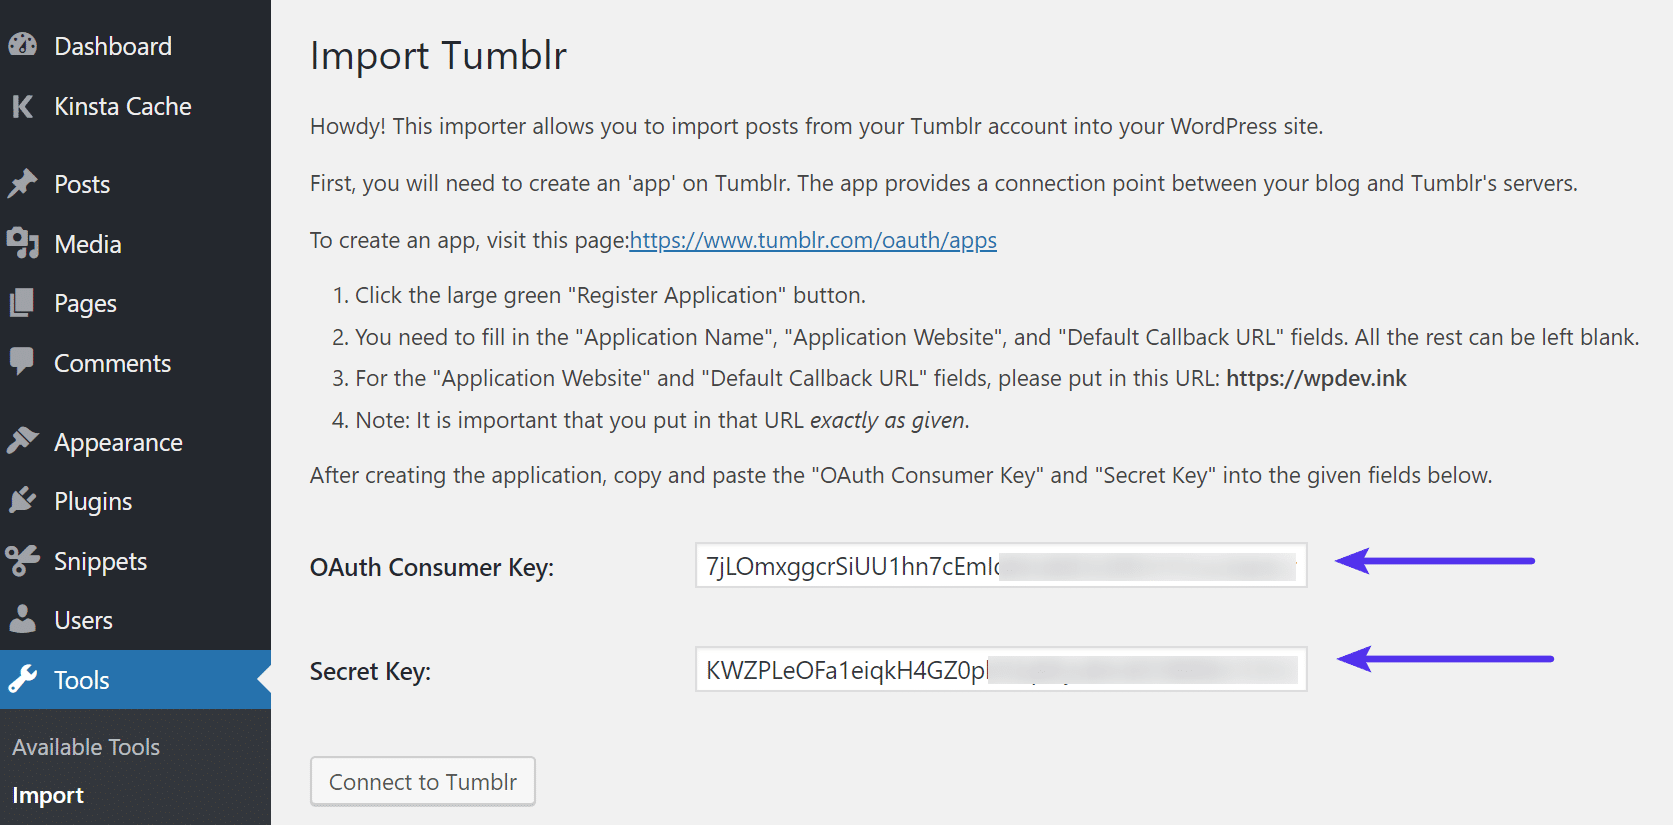Open the Available Tools submenu item

pyautogui.click(x=85, y=746)
